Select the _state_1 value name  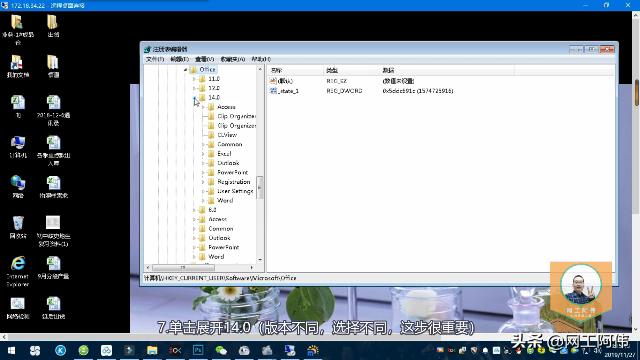tap(288, 91)
